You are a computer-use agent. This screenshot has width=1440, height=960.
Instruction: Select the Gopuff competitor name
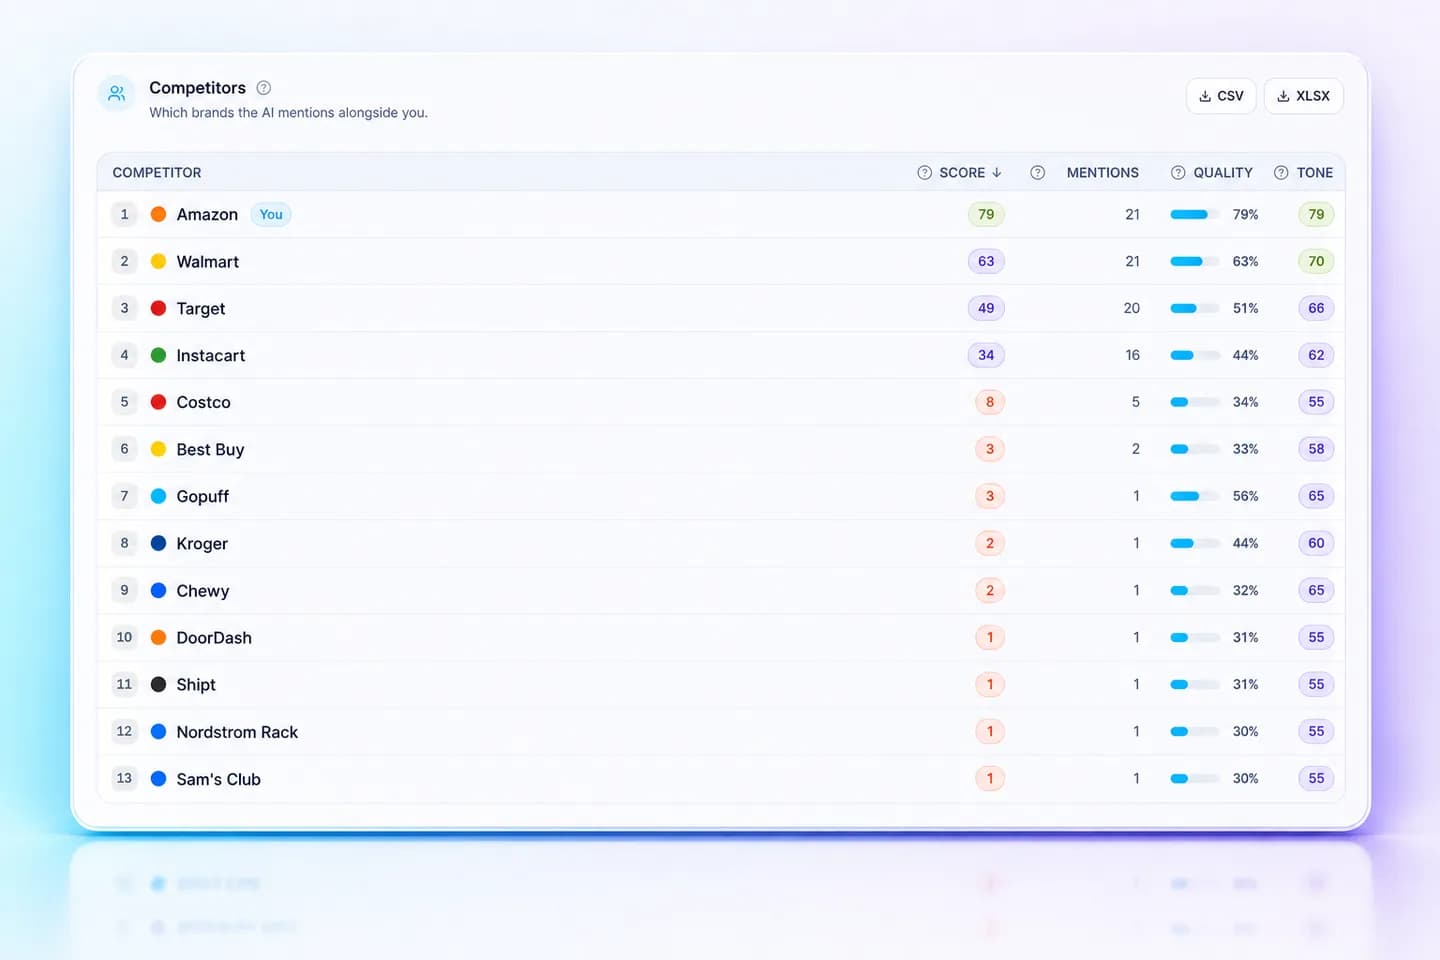(x=203, y=496)
